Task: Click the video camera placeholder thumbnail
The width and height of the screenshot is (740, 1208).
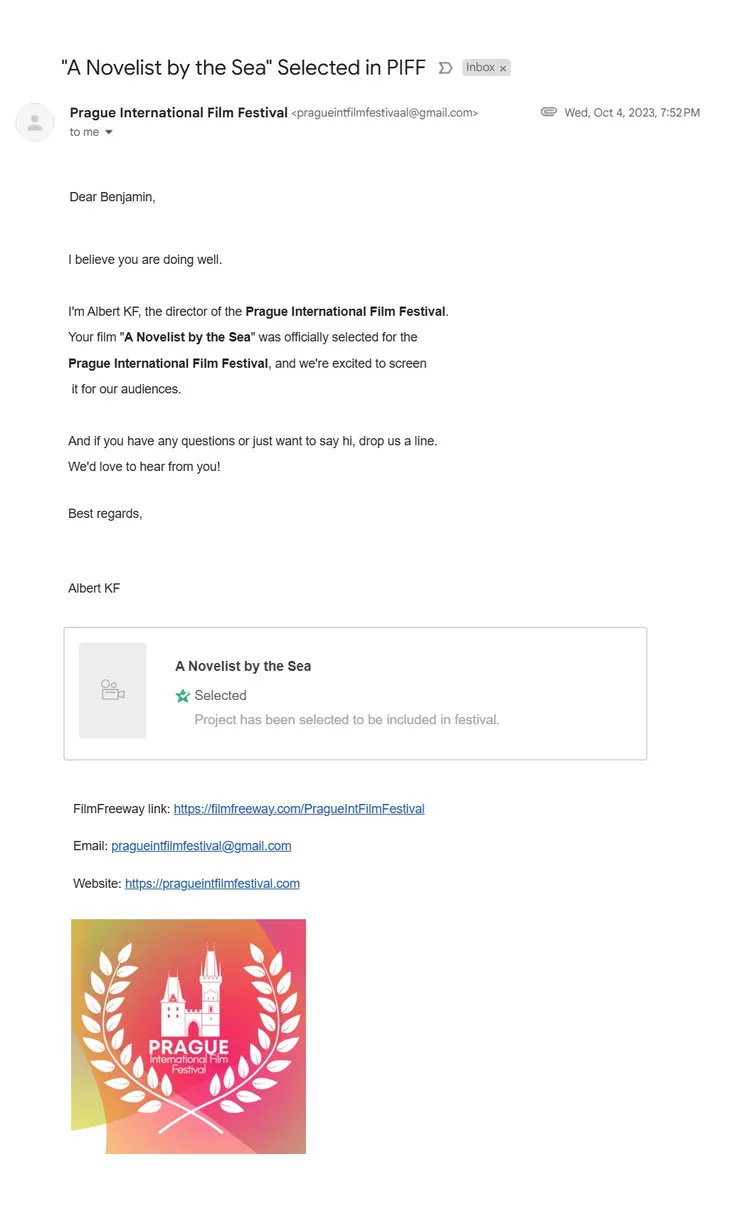Action: click(113, 690)
